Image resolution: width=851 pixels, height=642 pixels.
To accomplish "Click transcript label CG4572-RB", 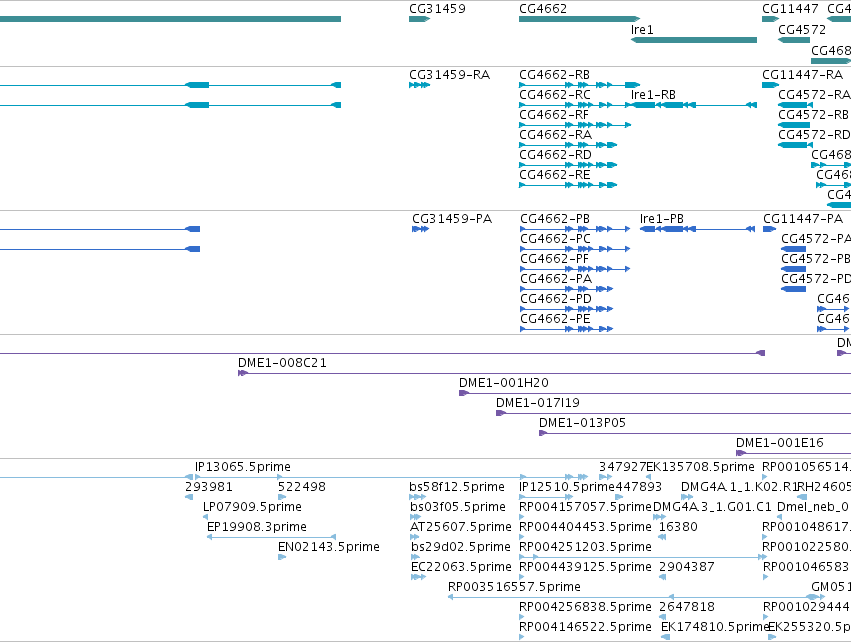I will (x=814, y=115).
